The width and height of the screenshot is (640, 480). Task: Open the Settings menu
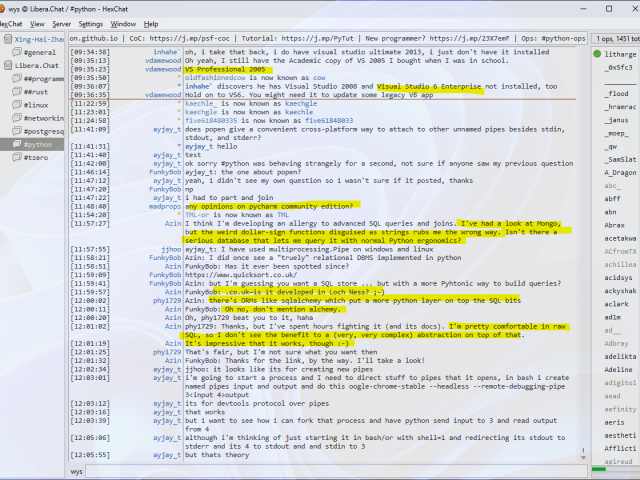(90, 23)
